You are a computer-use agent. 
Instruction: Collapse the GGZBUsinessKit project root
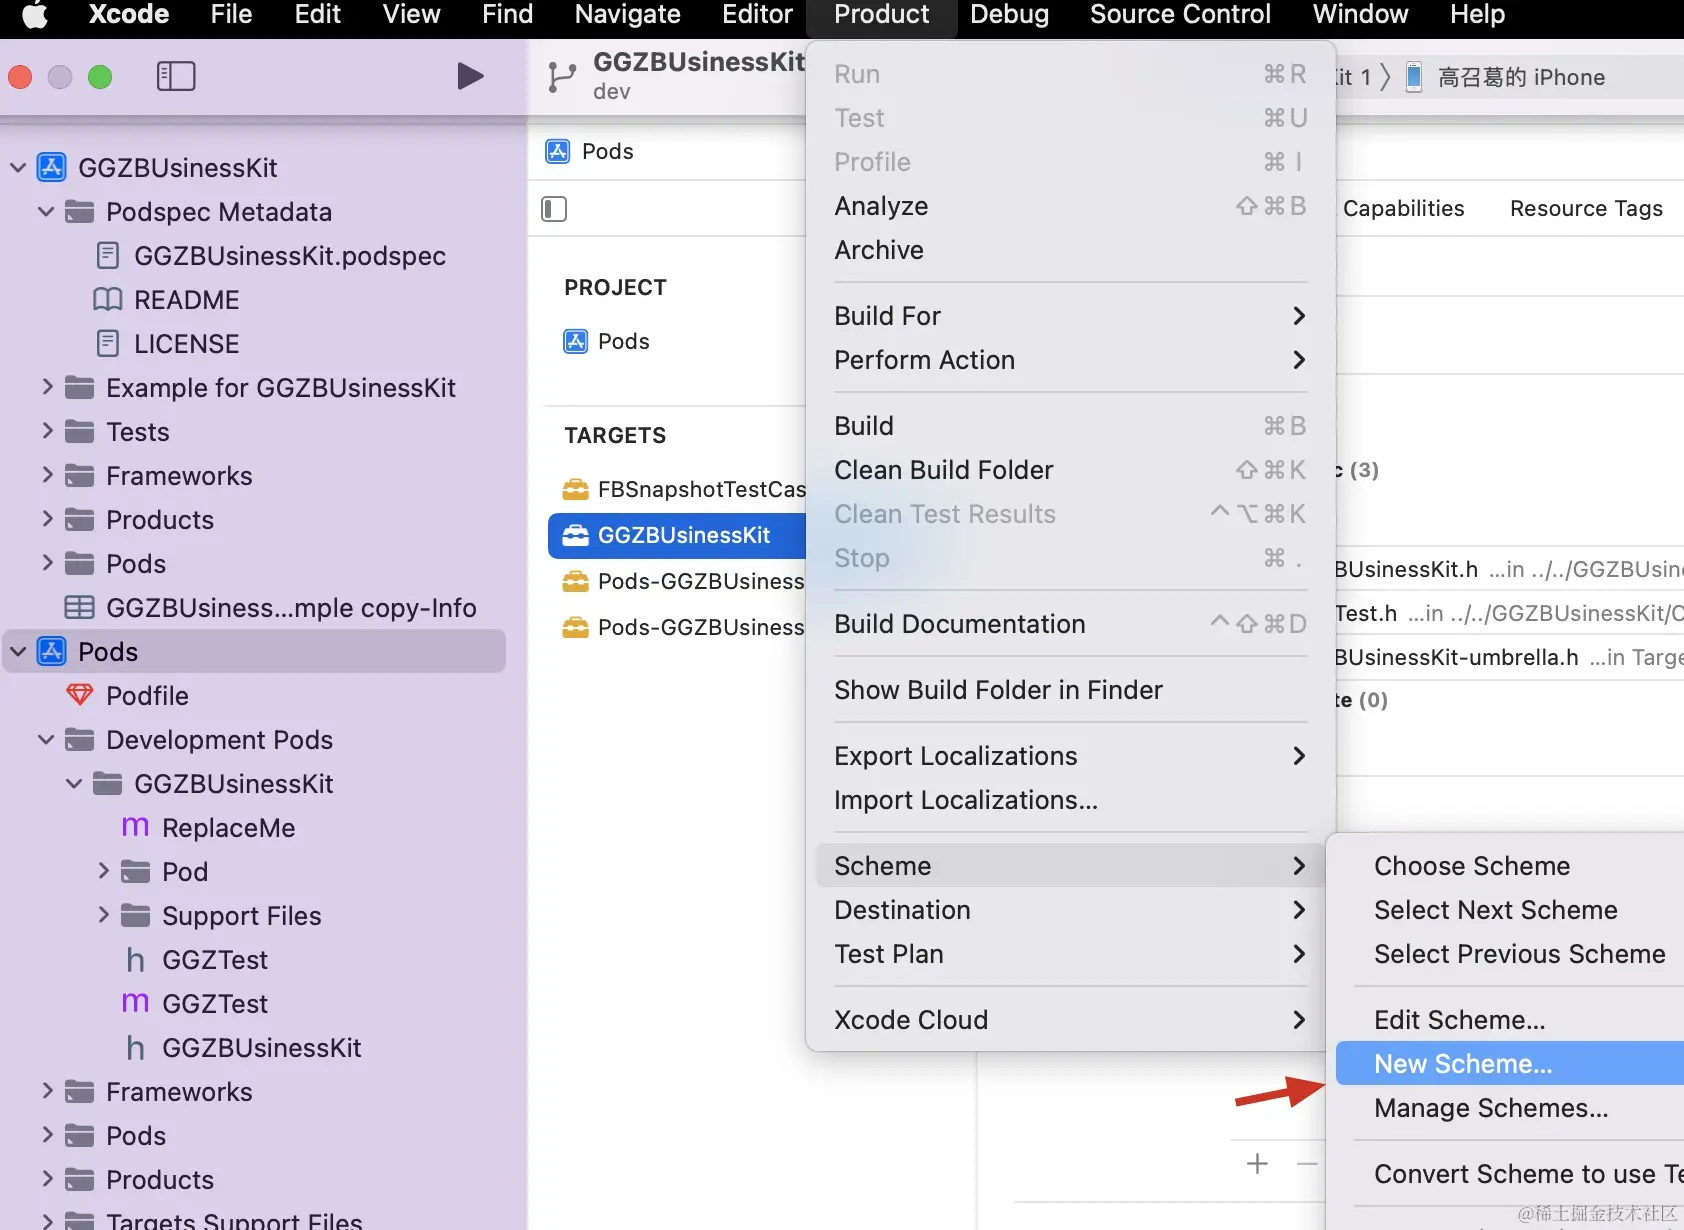18,167
